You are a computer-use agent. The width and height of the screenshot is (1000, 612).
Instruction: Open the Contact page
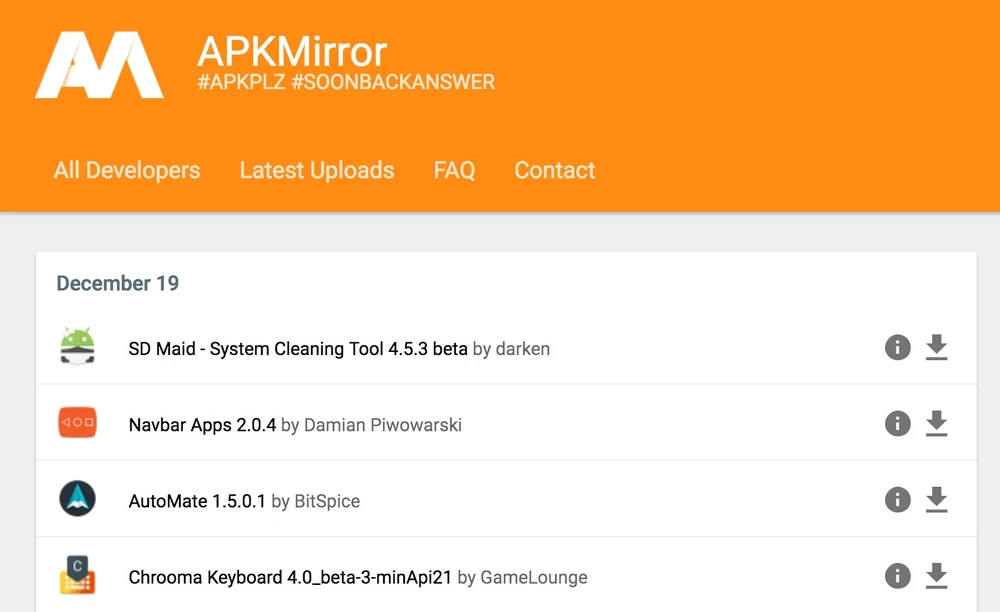point(554,170)
